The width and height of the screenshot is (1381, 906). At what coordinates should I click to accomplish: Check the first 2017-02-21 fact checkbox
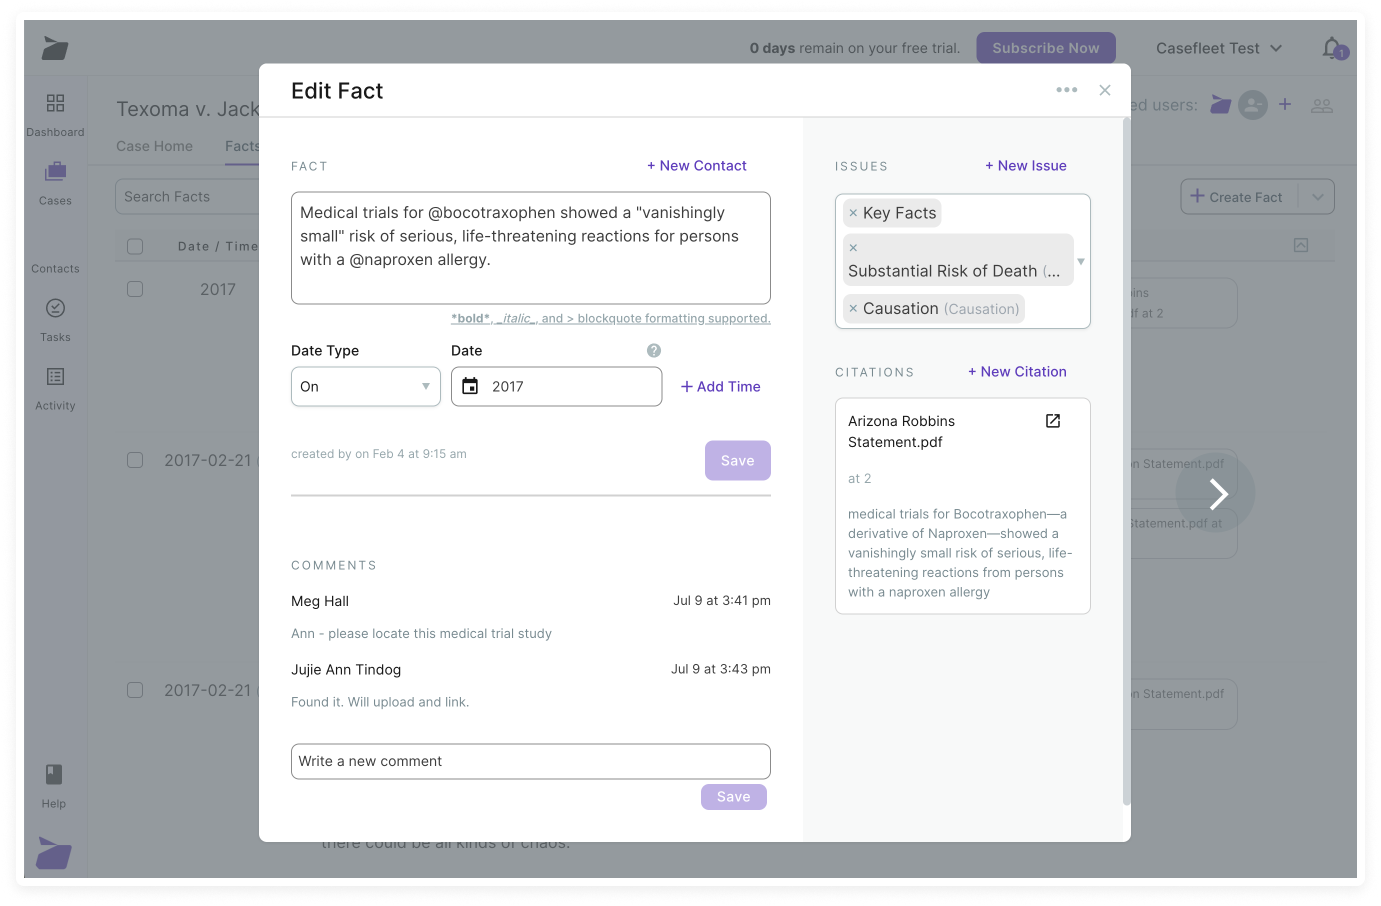[x=135, y=460]
